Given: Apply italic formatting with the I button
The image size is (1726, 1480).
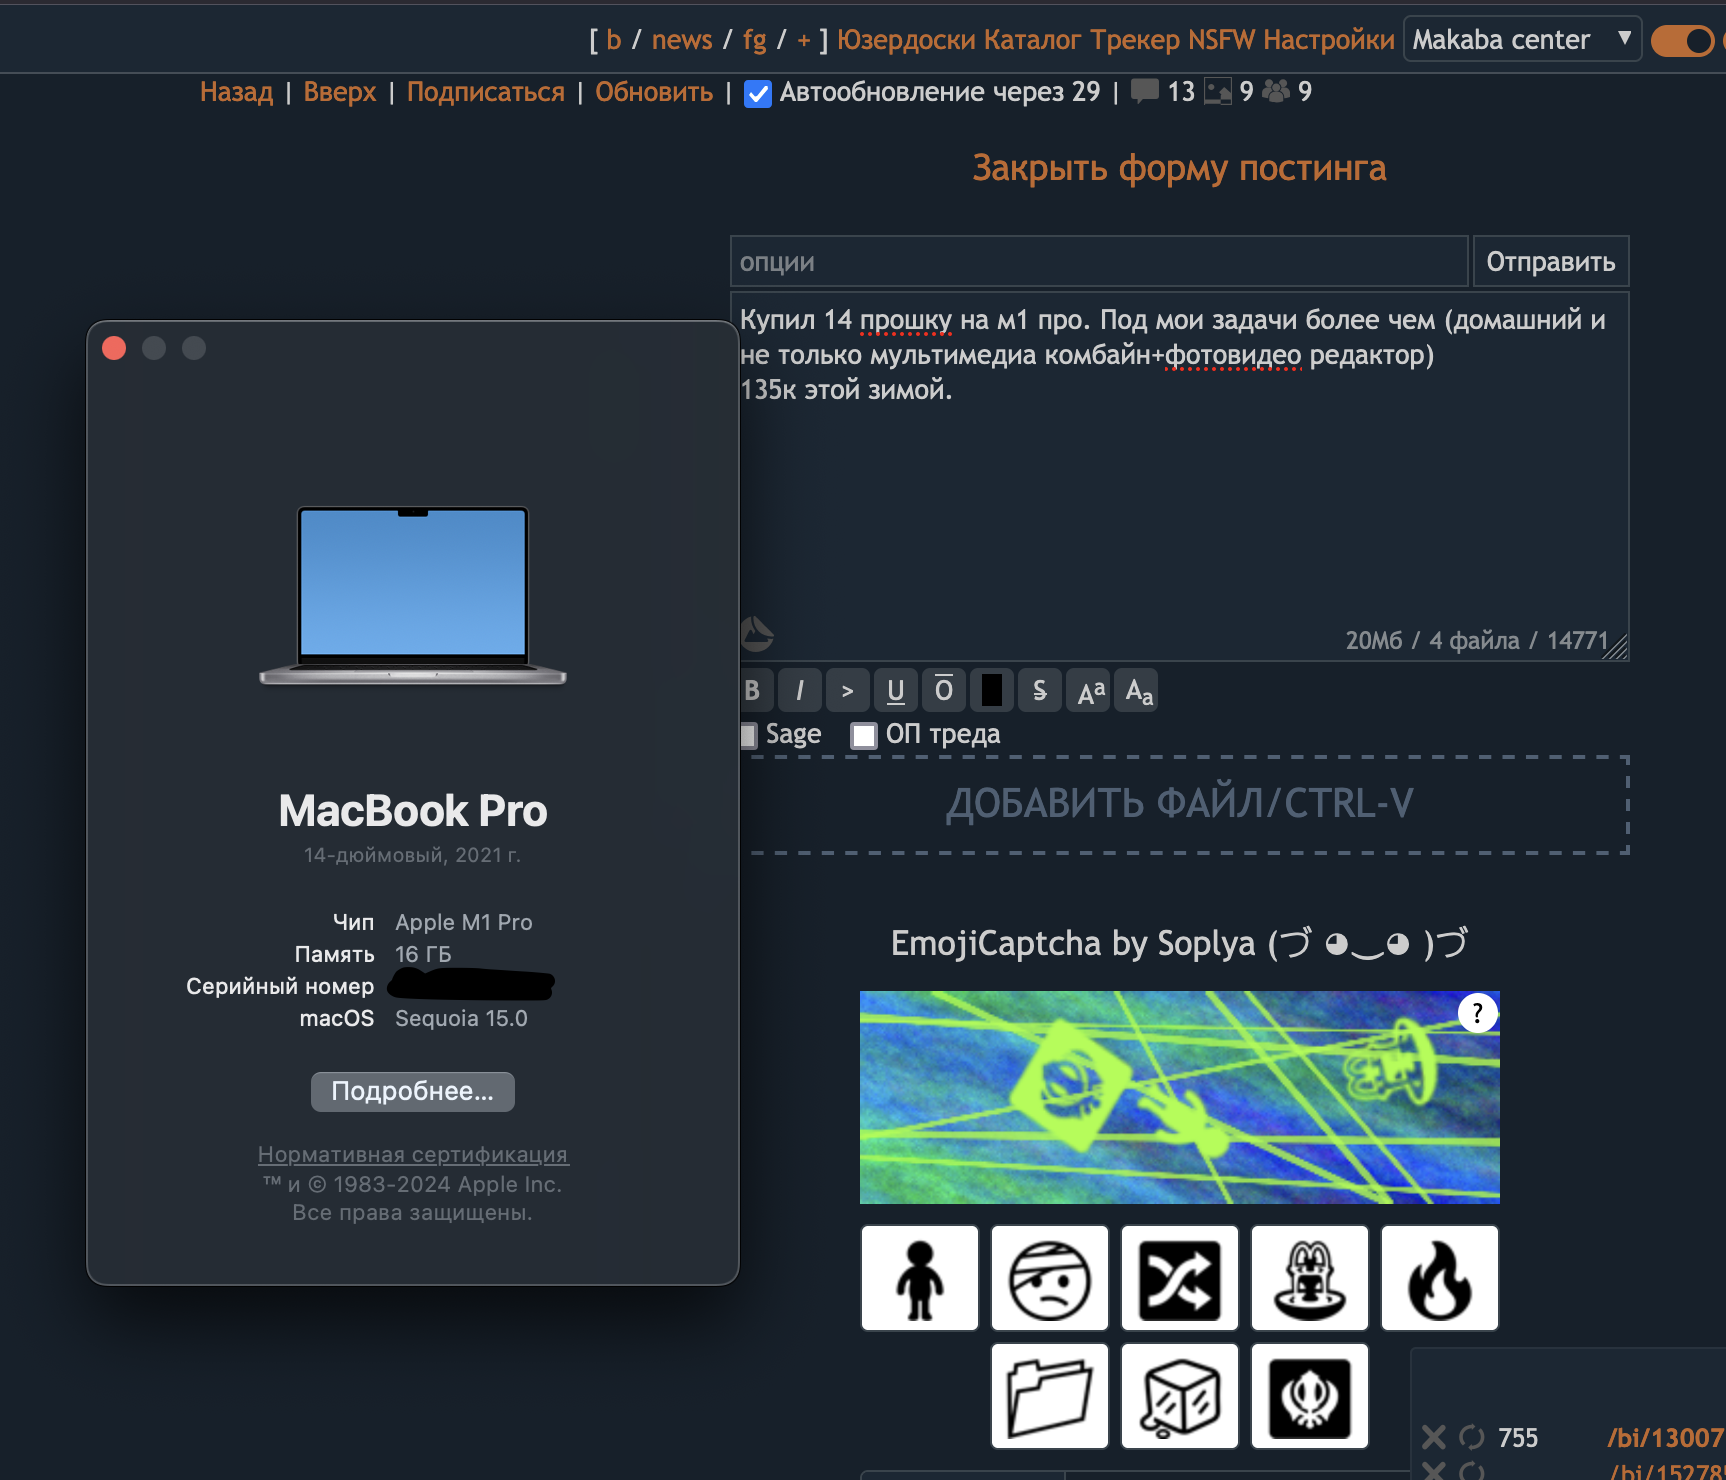Looking at the screenshot, I should [800, 690].
